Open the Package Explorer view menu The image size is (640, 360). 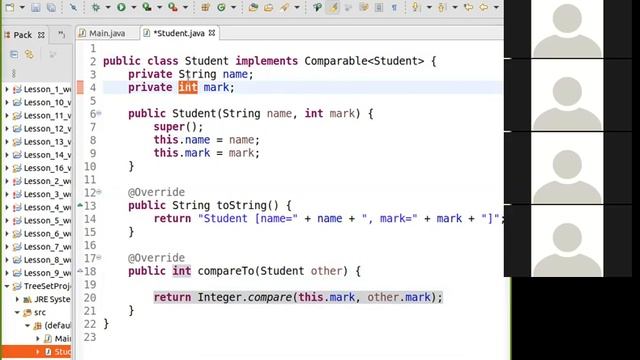pos(13,73)
